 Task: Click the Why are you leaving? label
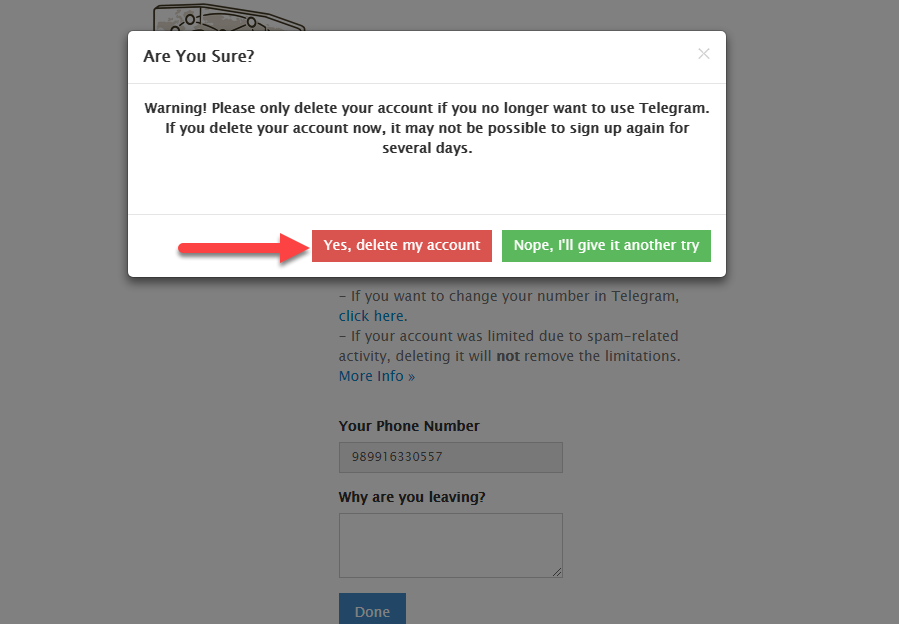pos(412,497)
